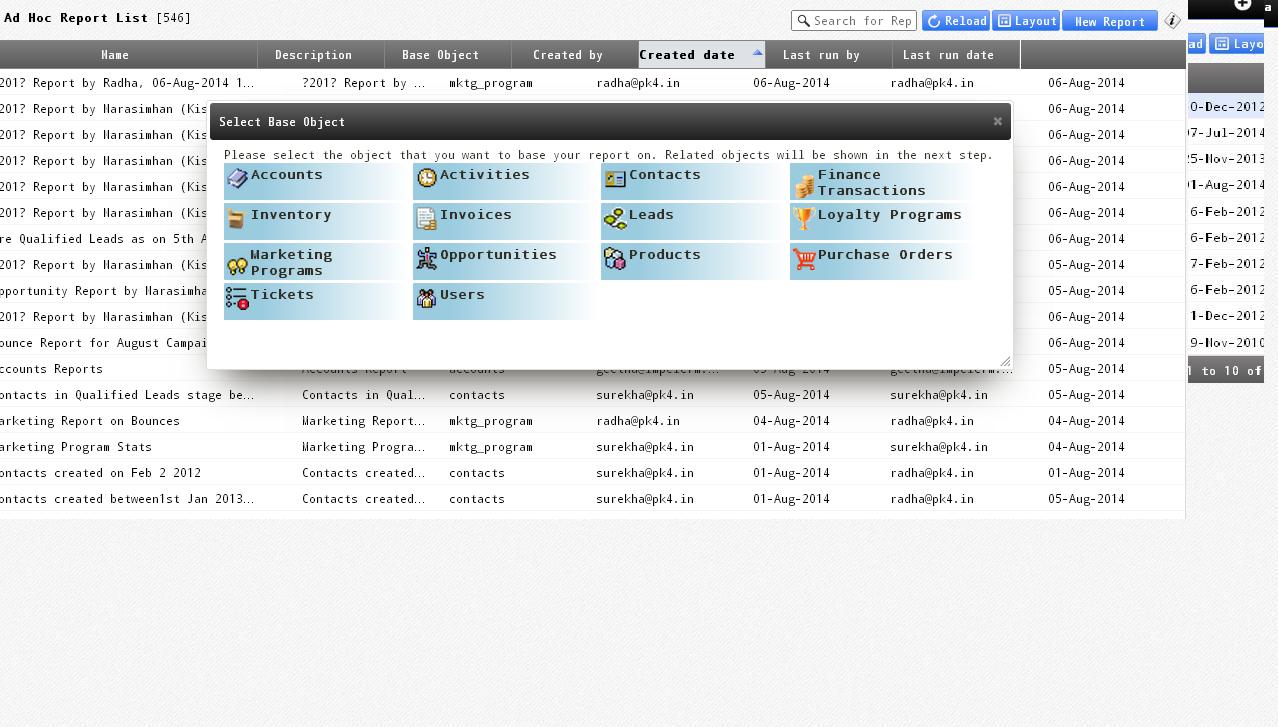Open the info icon beside New Report
Viewport: 1278px width, 727px height.
tap(1172, 21)
